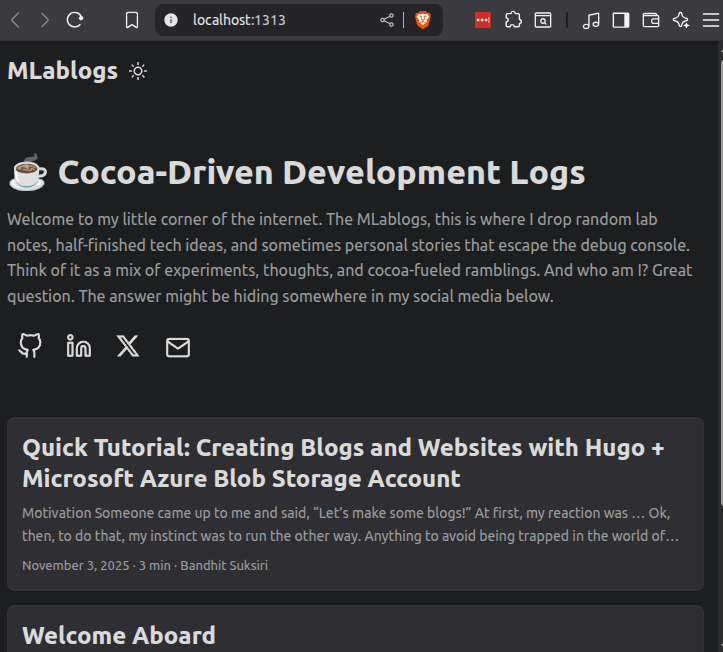
Task: Bookmark this page using the bookmark icon
Action: (132, 20)
